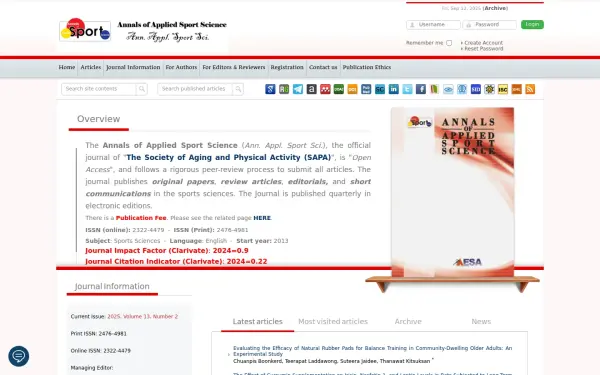Screen dimensions: 600x375
Task: Click the Journal Citation Indicator line
Action: click(x=176, y=261)
